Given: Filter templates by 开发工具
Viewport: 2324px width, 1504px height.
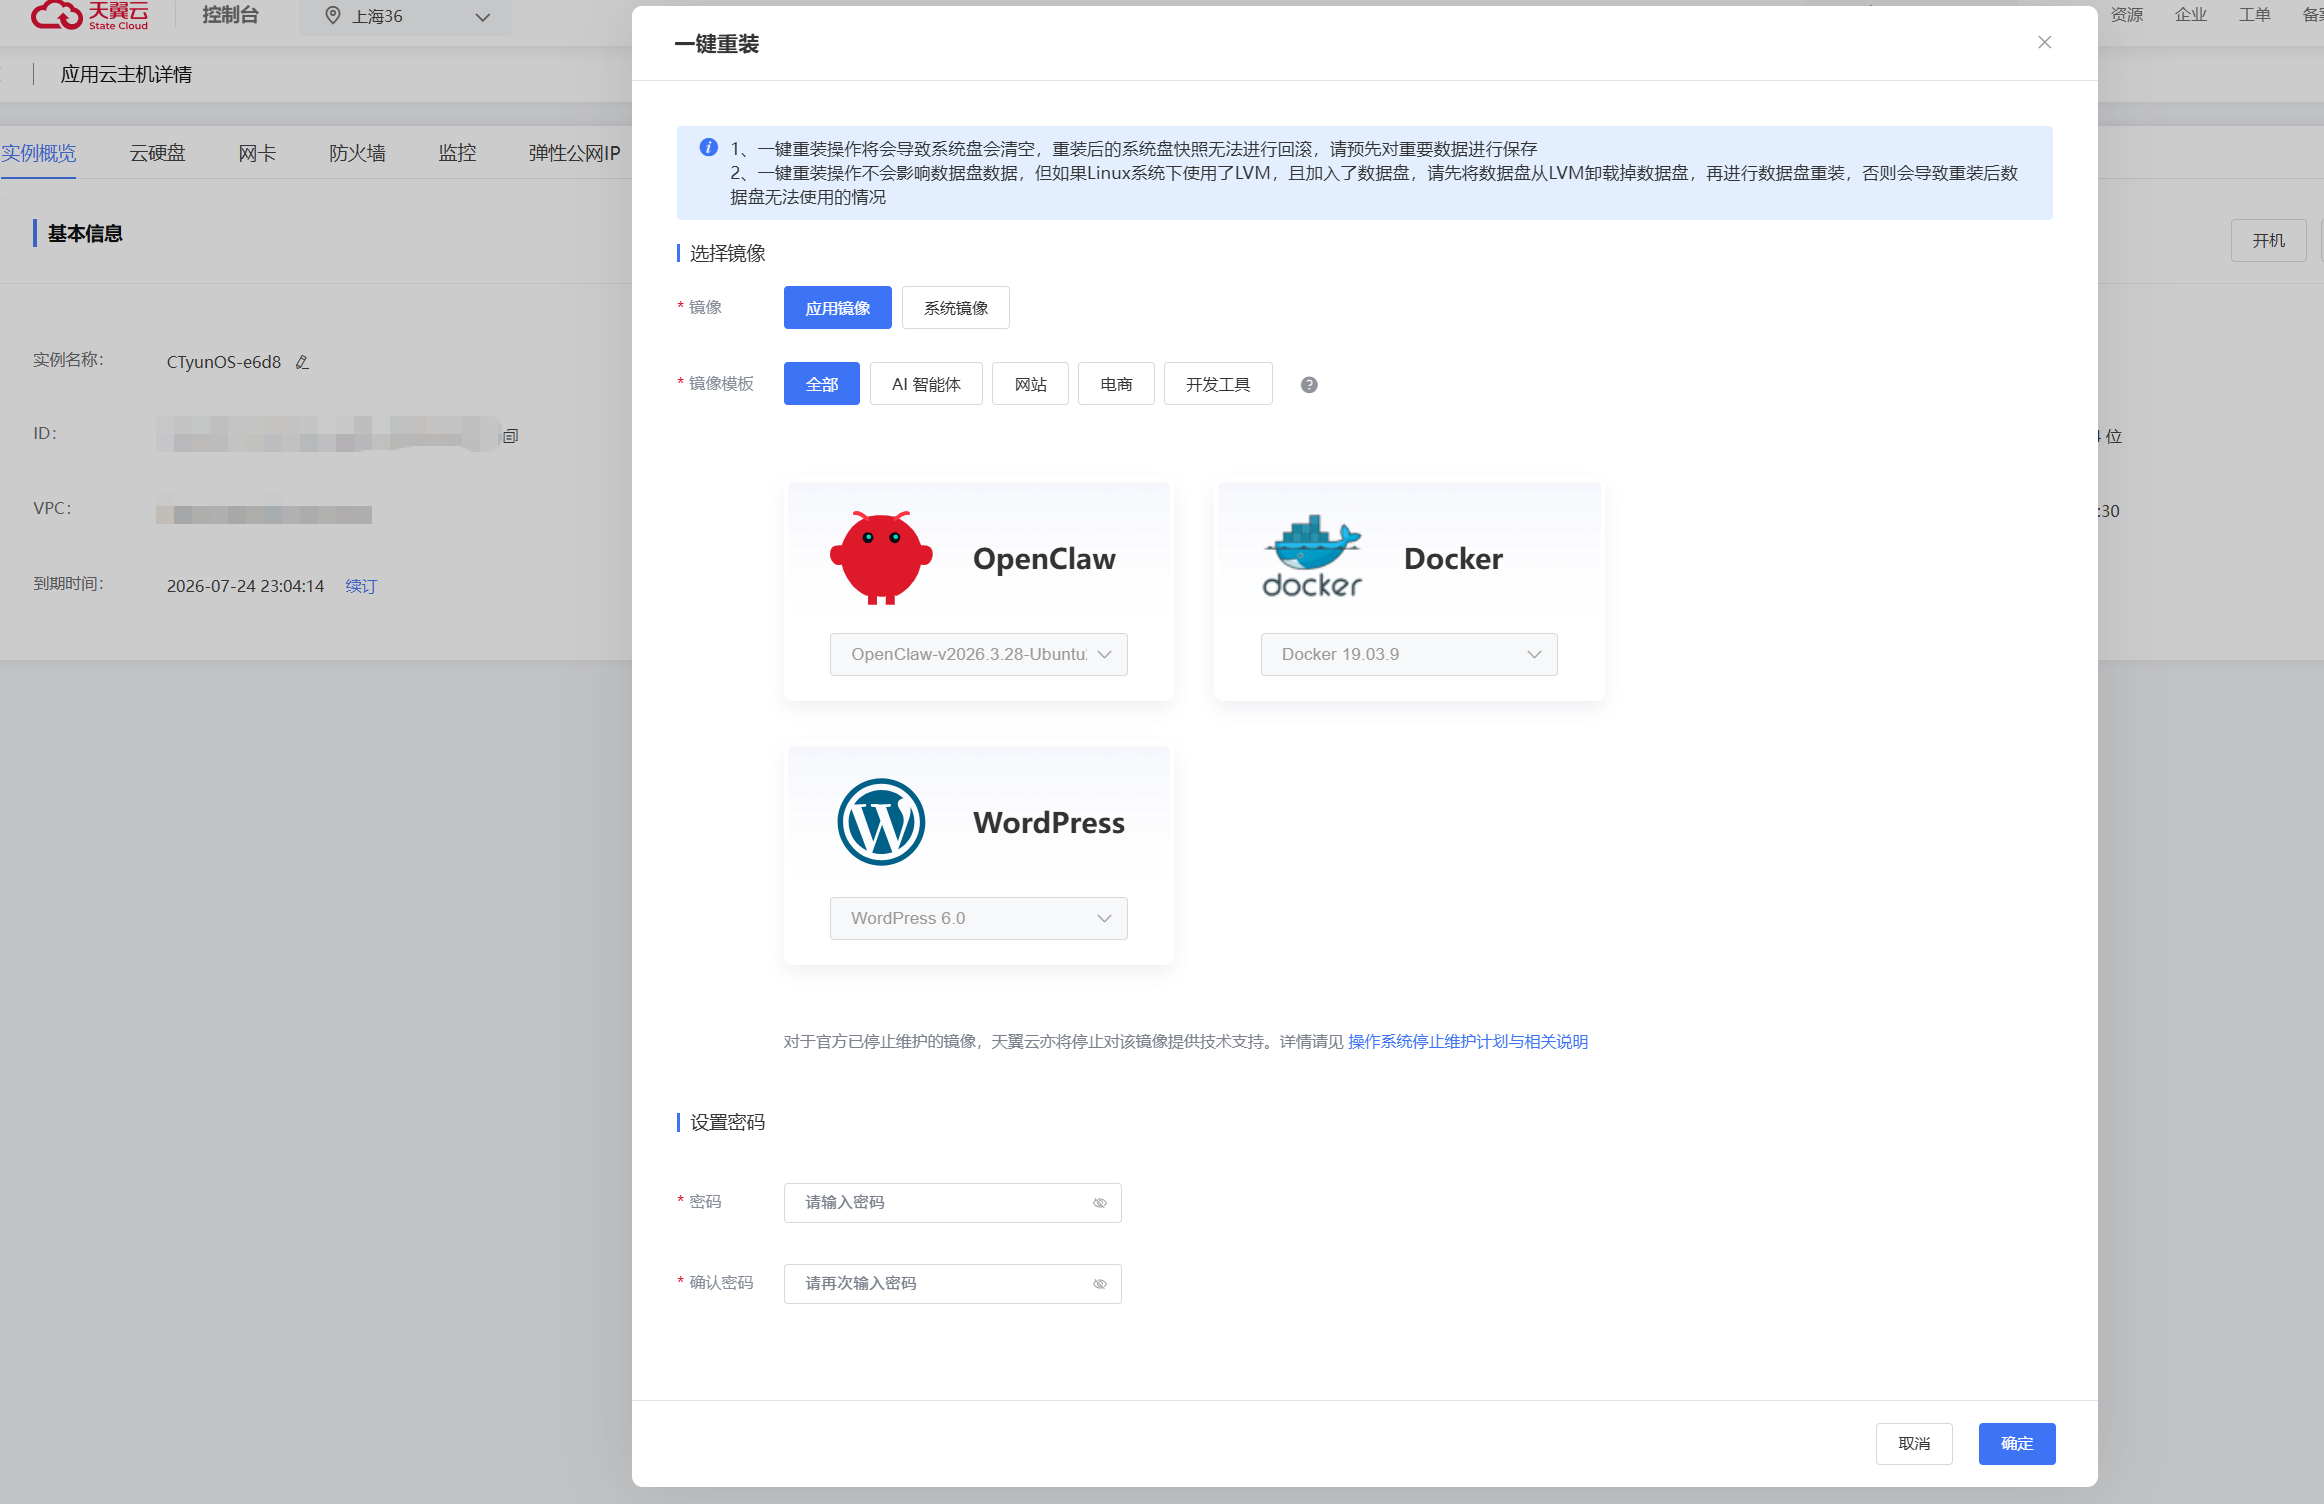Looking at the screenshot, I should coord(1218,384).
